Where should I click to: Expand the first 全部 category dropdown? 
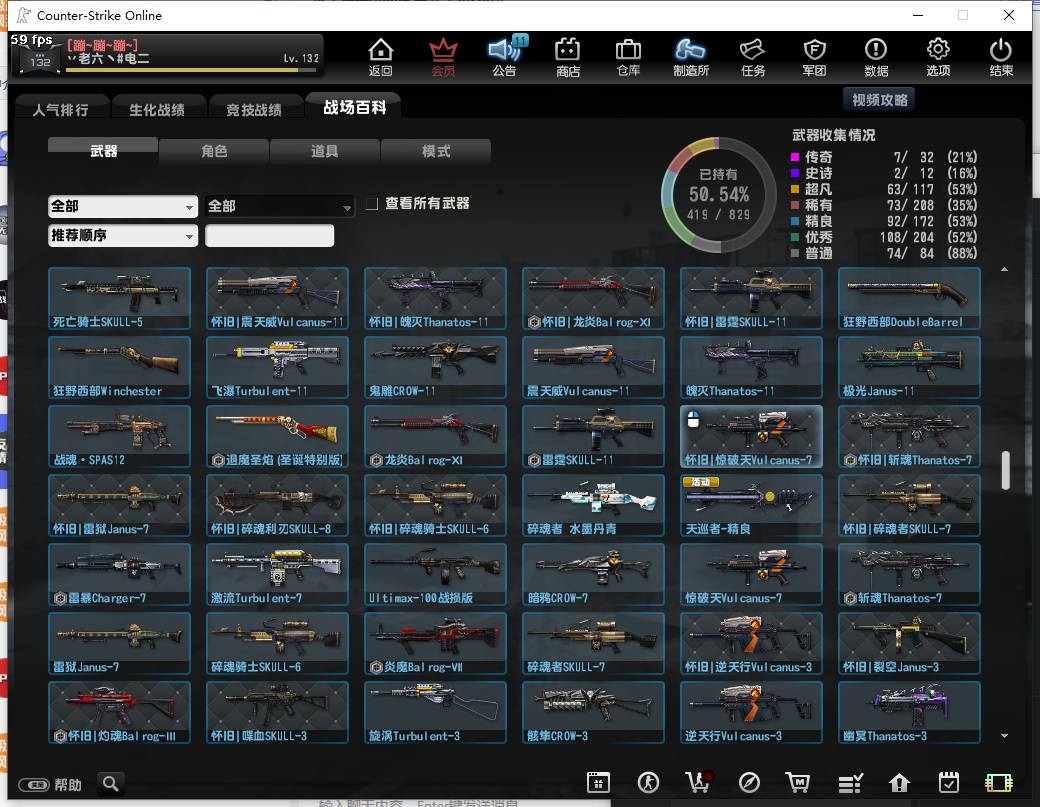[x=123, y=206]
